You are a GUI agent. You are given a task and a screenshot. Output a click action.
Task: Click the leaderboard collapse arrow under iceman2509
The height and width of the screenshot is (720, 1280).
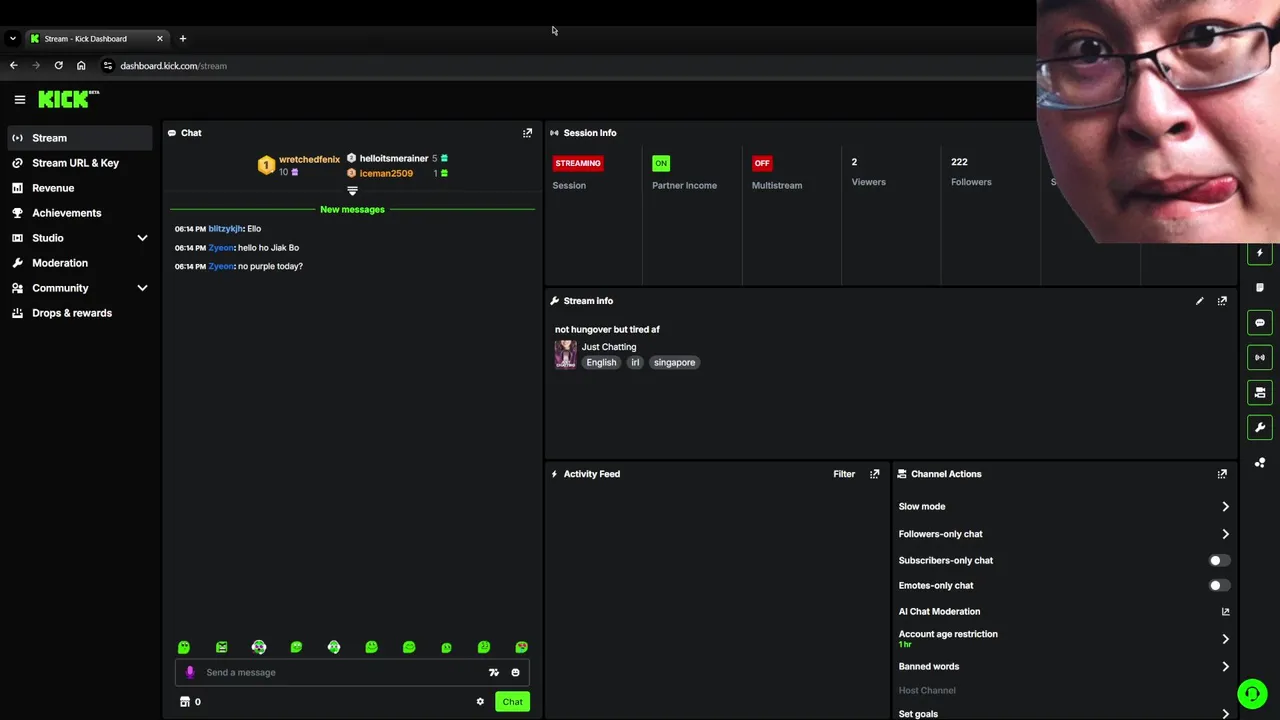[x=352, y=191]
